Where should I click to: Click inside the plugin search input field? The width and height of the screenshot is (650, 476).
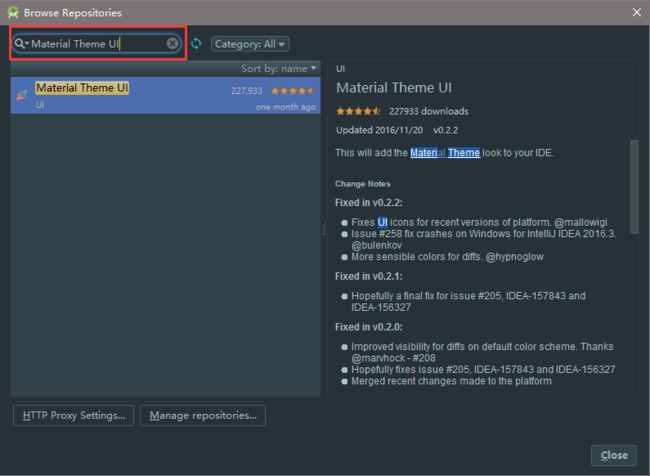pos(95,44)
